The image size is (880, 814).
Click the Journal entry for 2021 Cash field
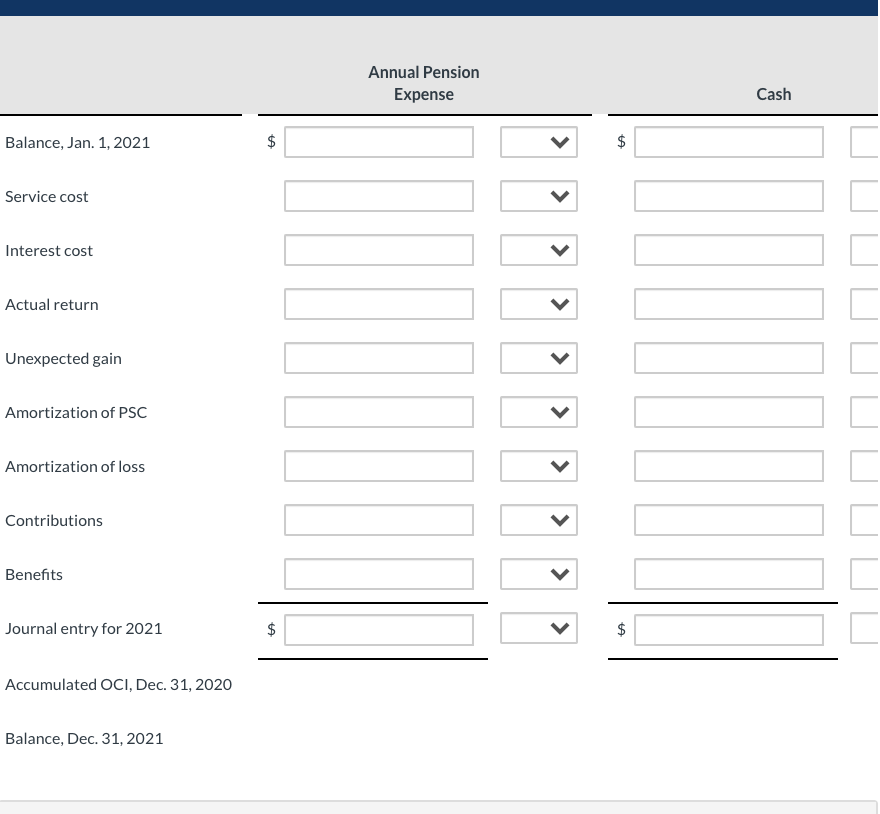click(728, 628)
